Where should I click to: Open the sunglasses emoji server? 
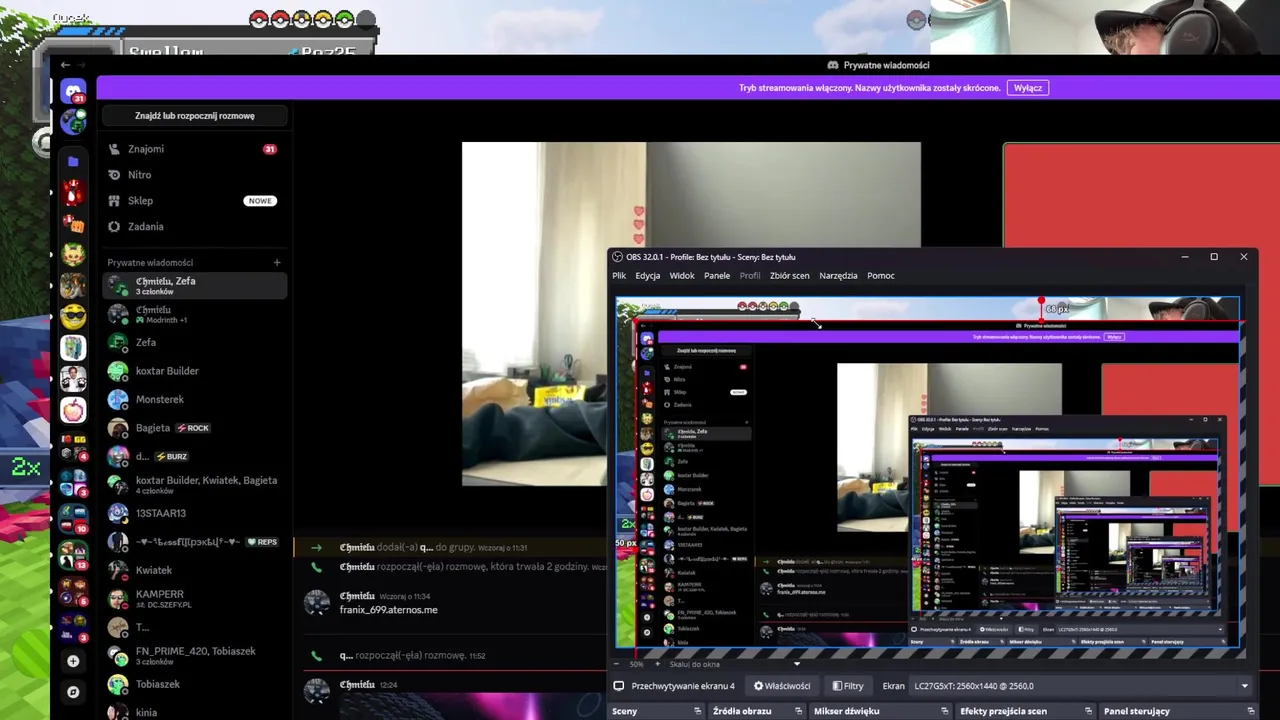click(x=73, y=316)
